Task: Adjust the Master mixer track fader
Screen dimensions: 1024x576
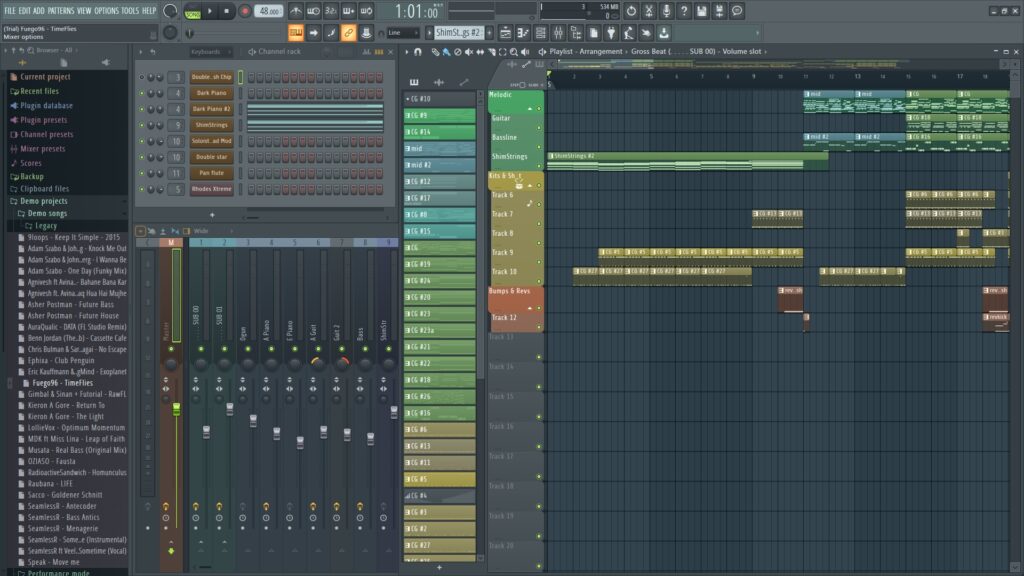Action: coord(176,409)
